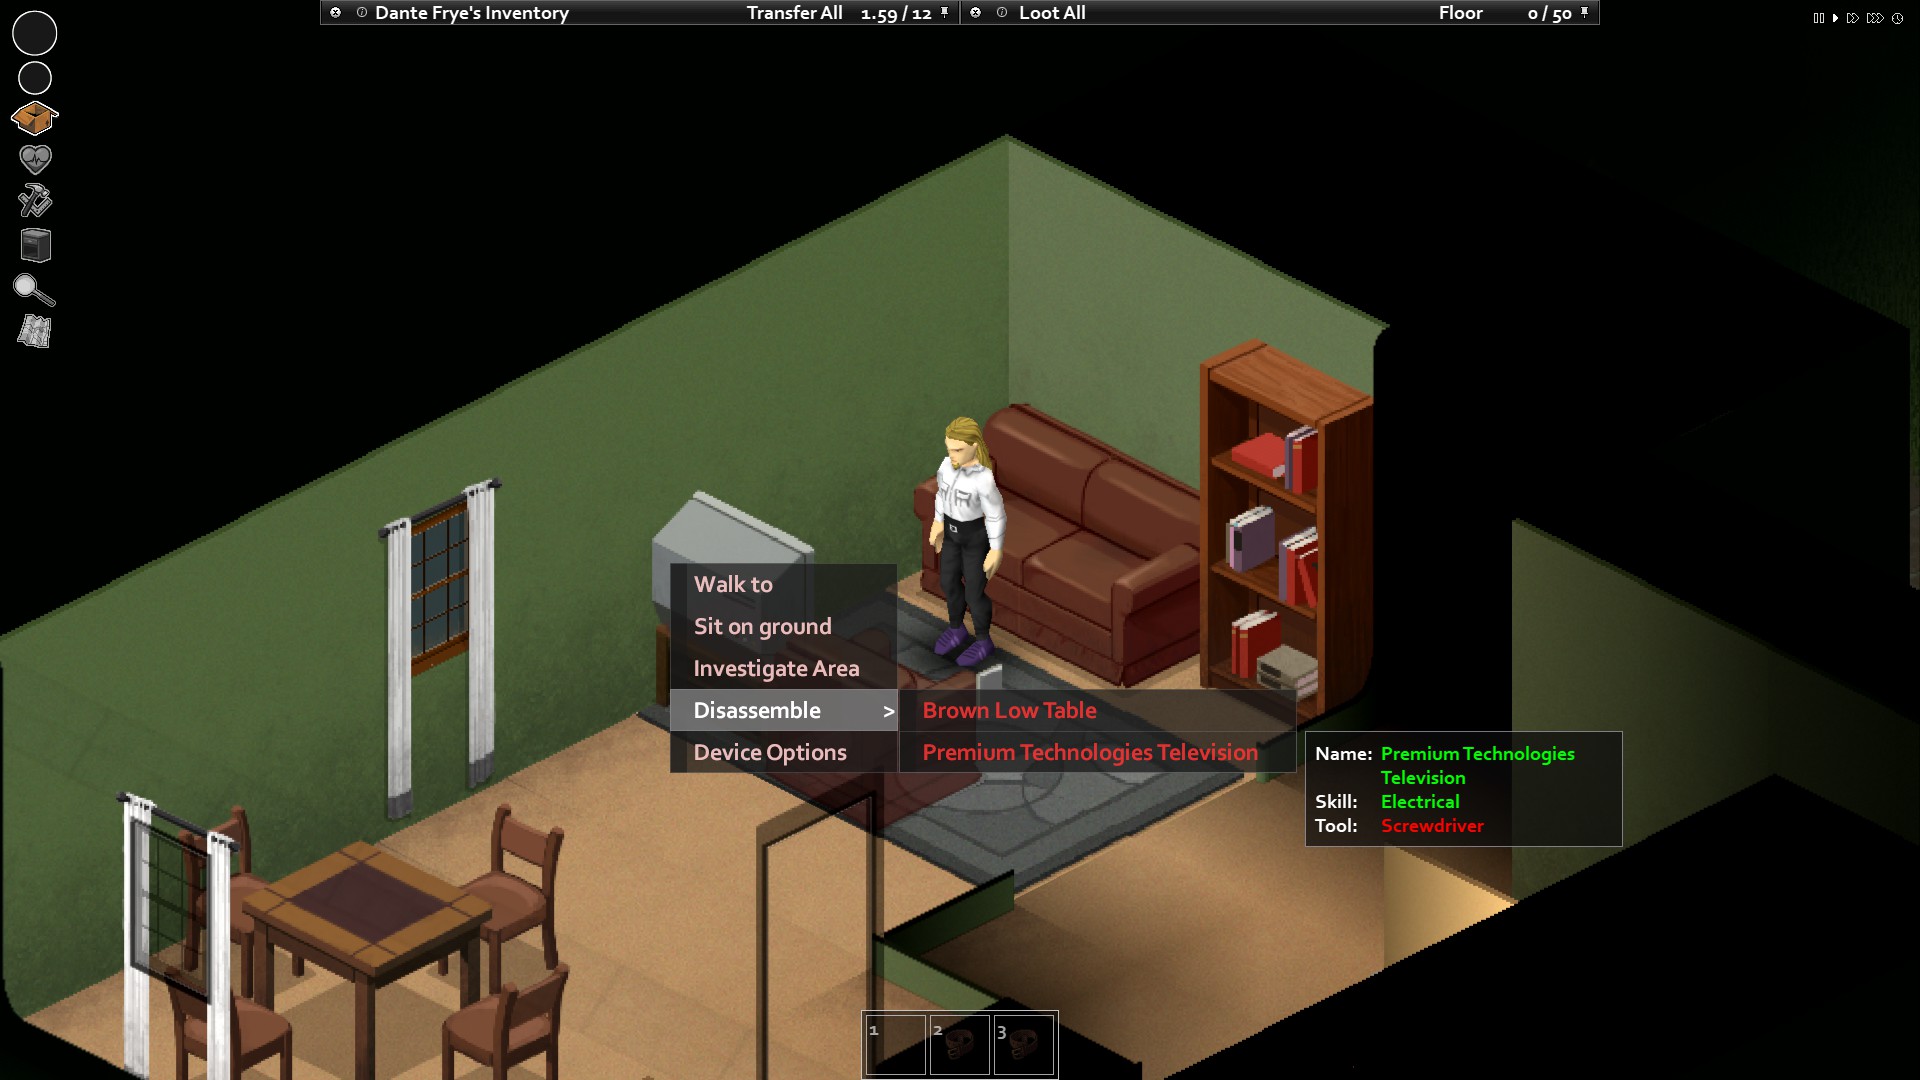Click Walk to context menu option

coord(733,583)
